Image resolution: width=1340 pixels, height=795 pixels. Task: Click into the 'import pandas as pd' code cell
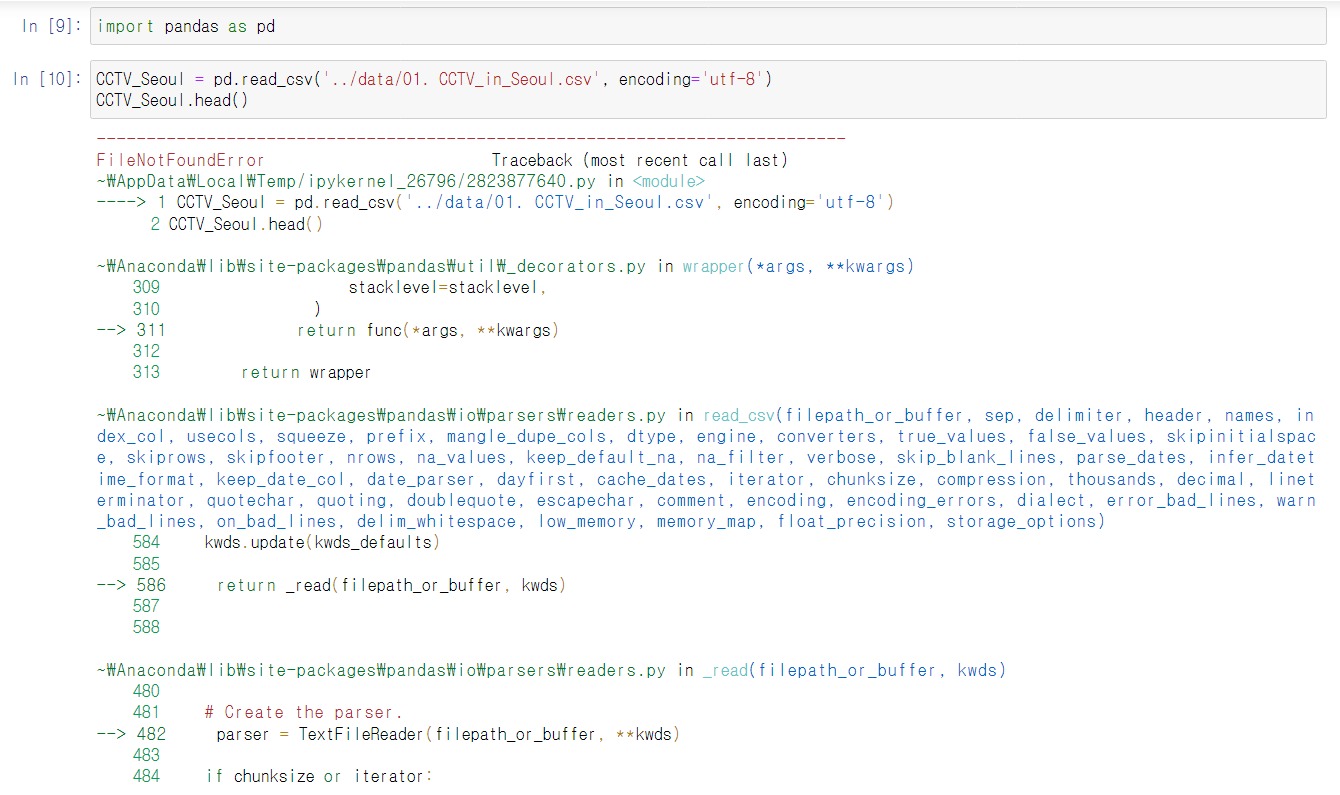(708, 26)
